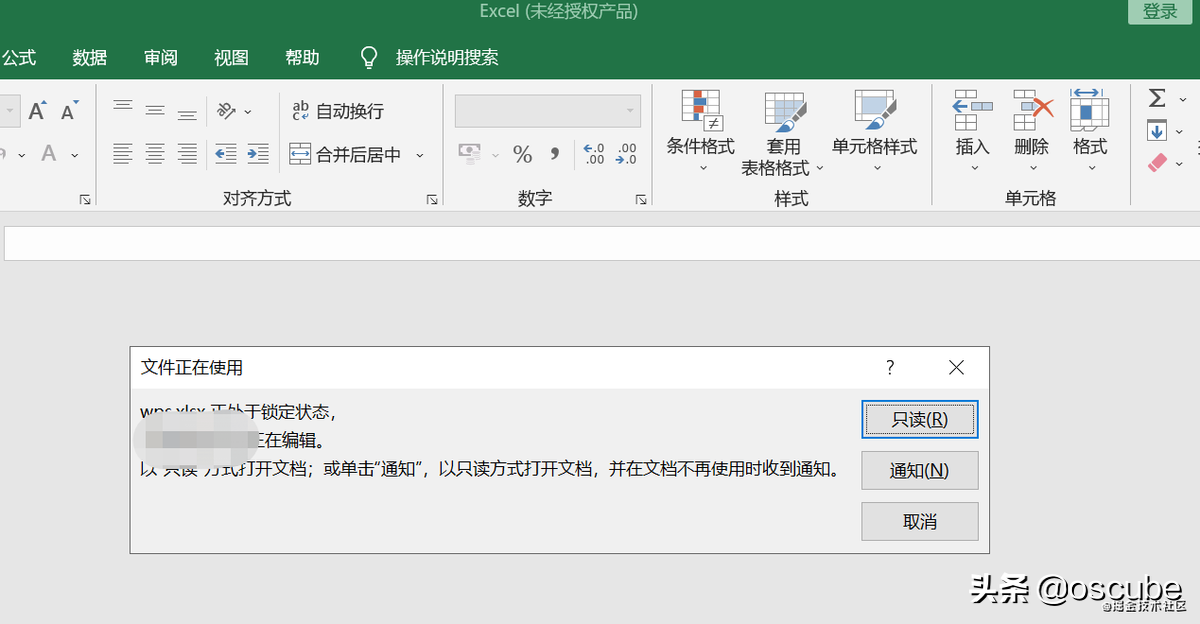Close the 文件正在使用 dialog
Screen dimensions: 1200x624
click(956, 368)
